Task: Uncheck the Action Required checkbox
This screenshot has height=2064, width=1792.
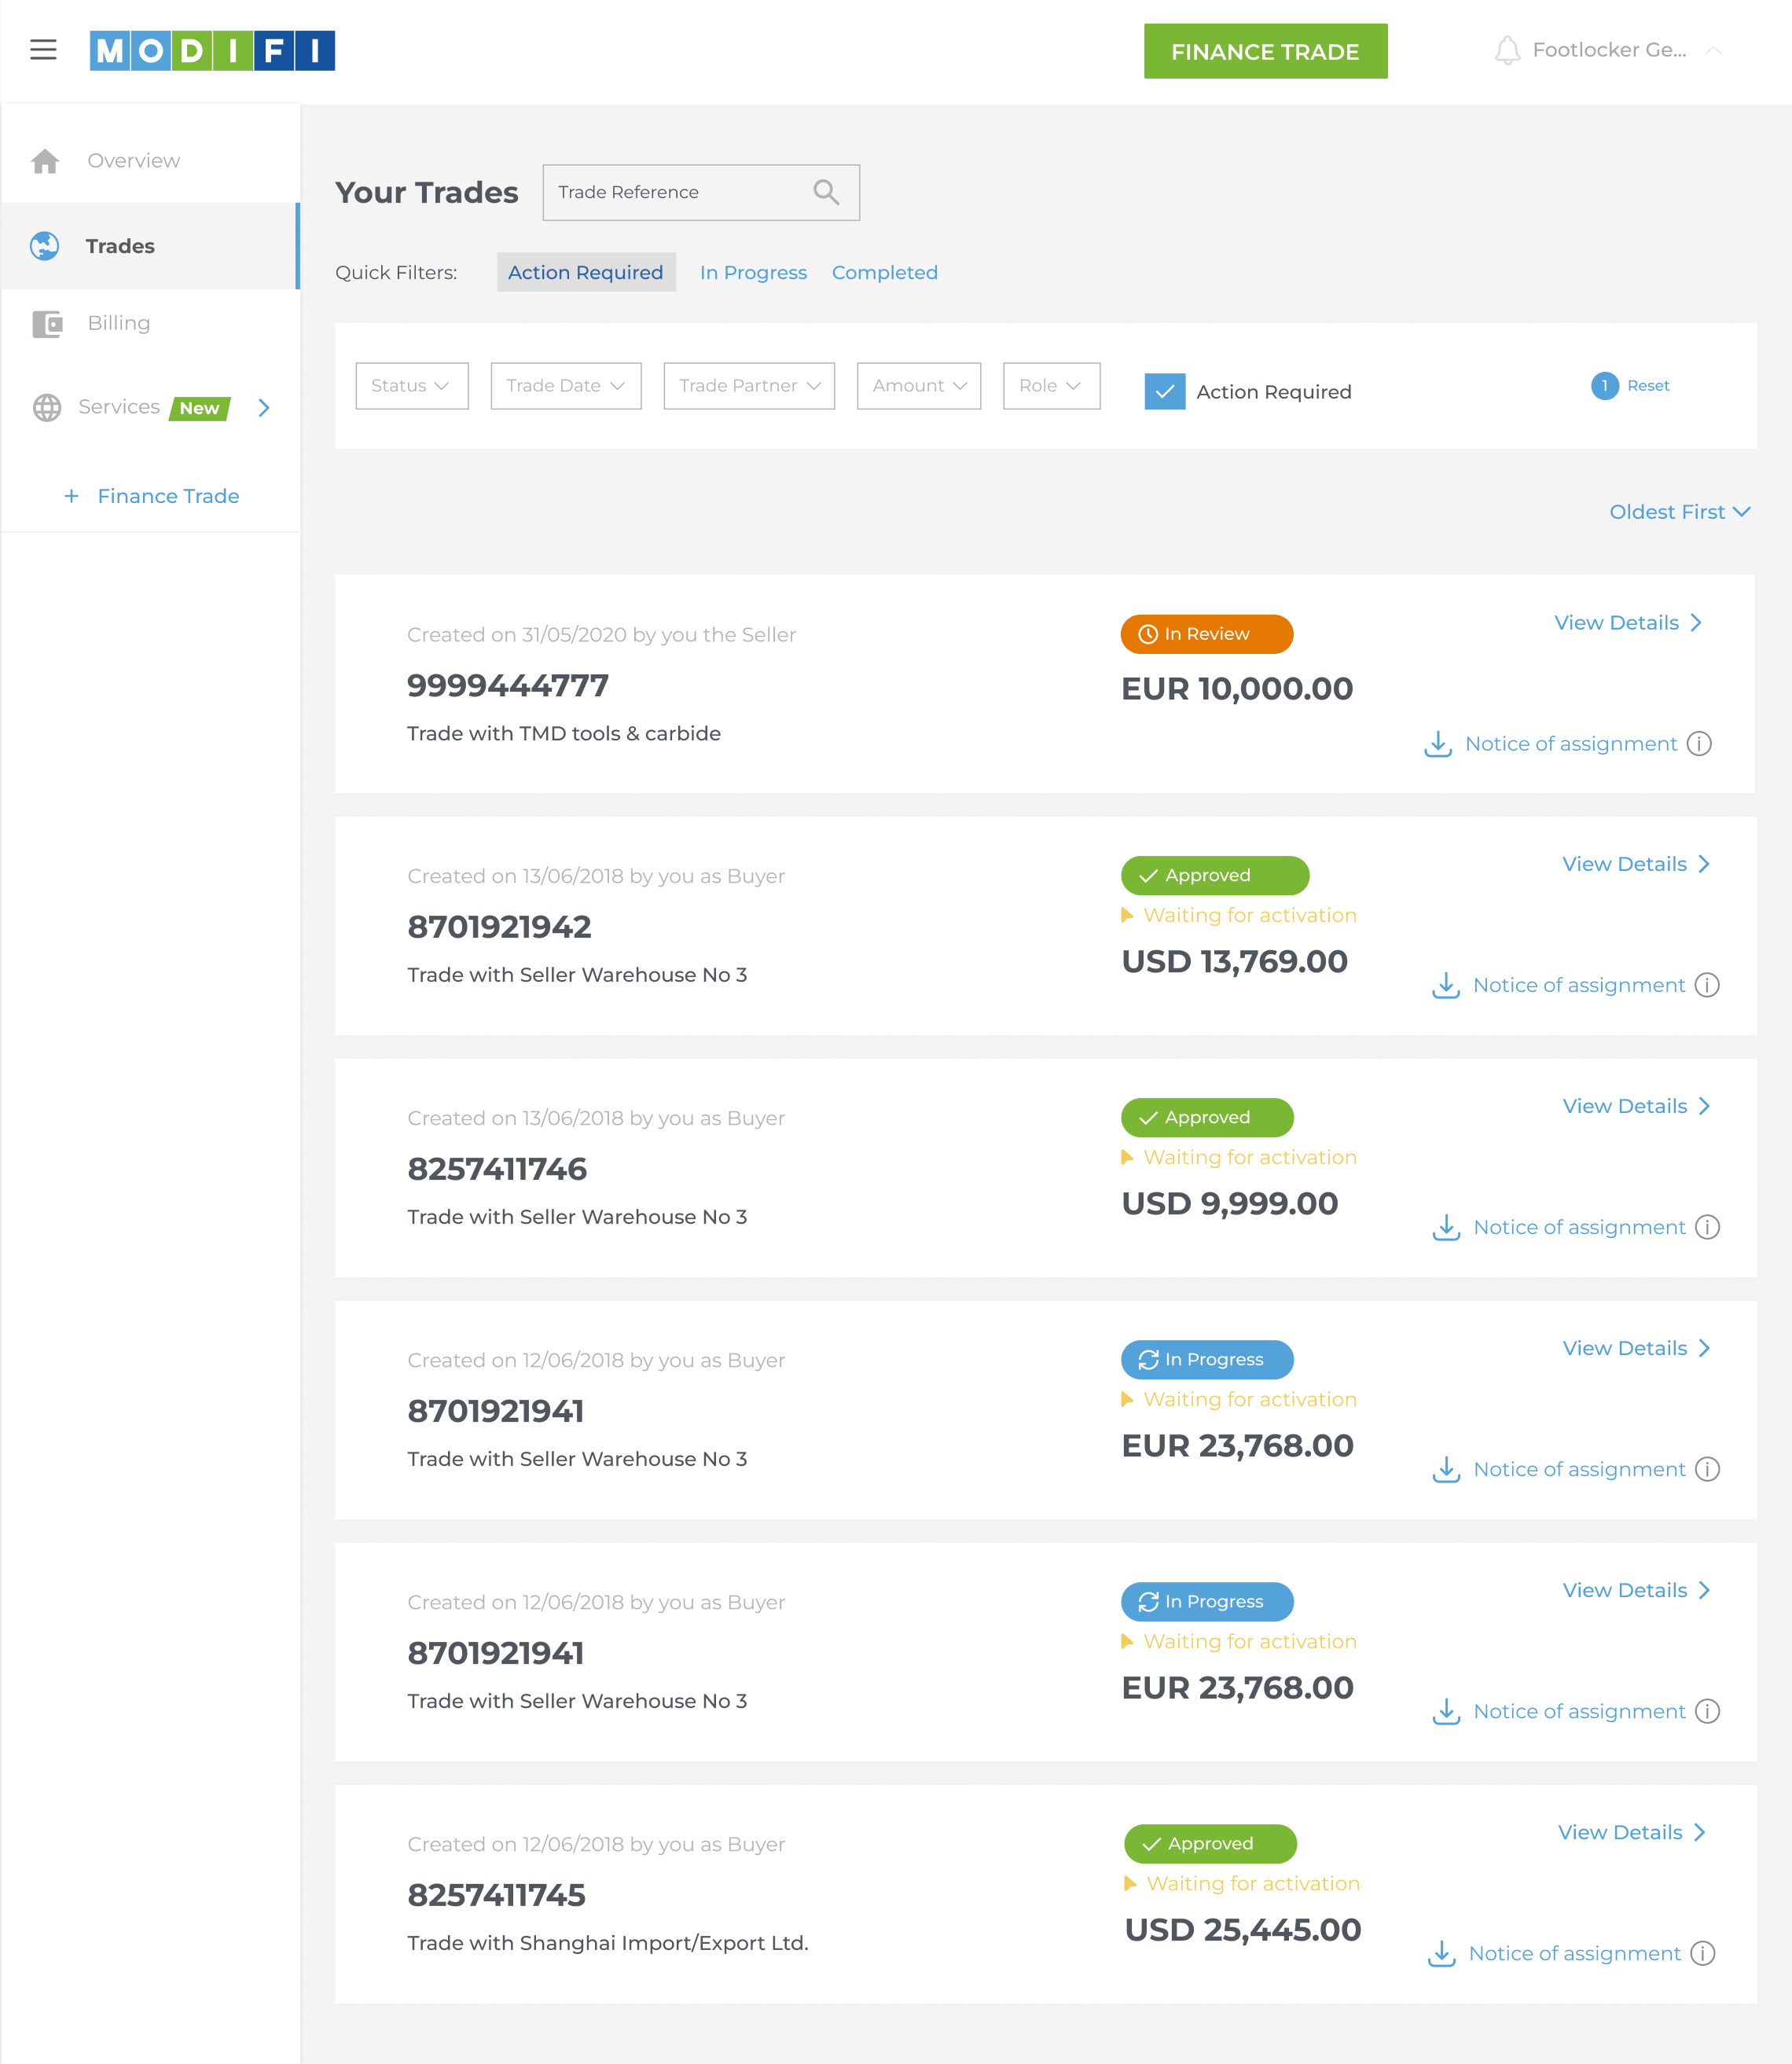Action: [1164, 392]
